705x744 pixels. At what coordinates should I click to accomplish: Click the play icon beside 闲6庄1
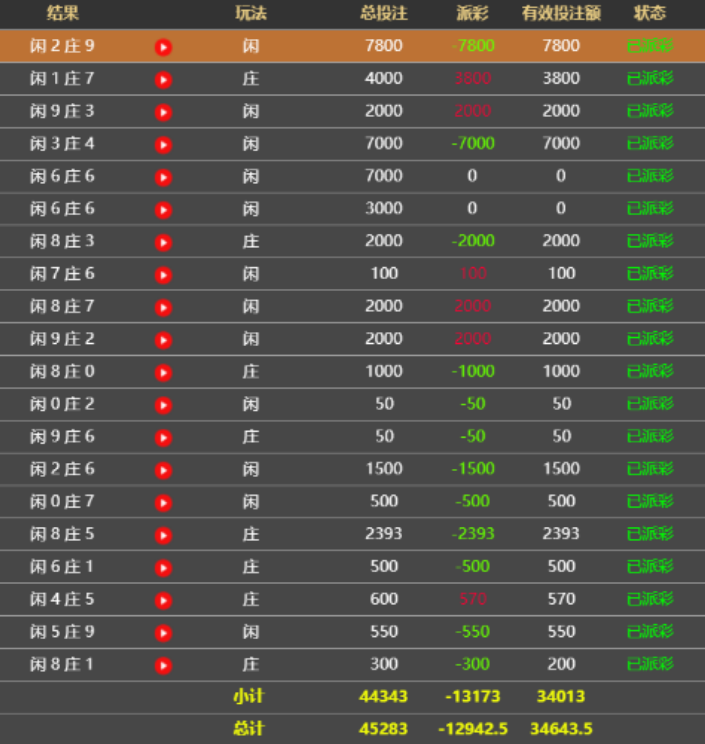[x=163, y=568]
